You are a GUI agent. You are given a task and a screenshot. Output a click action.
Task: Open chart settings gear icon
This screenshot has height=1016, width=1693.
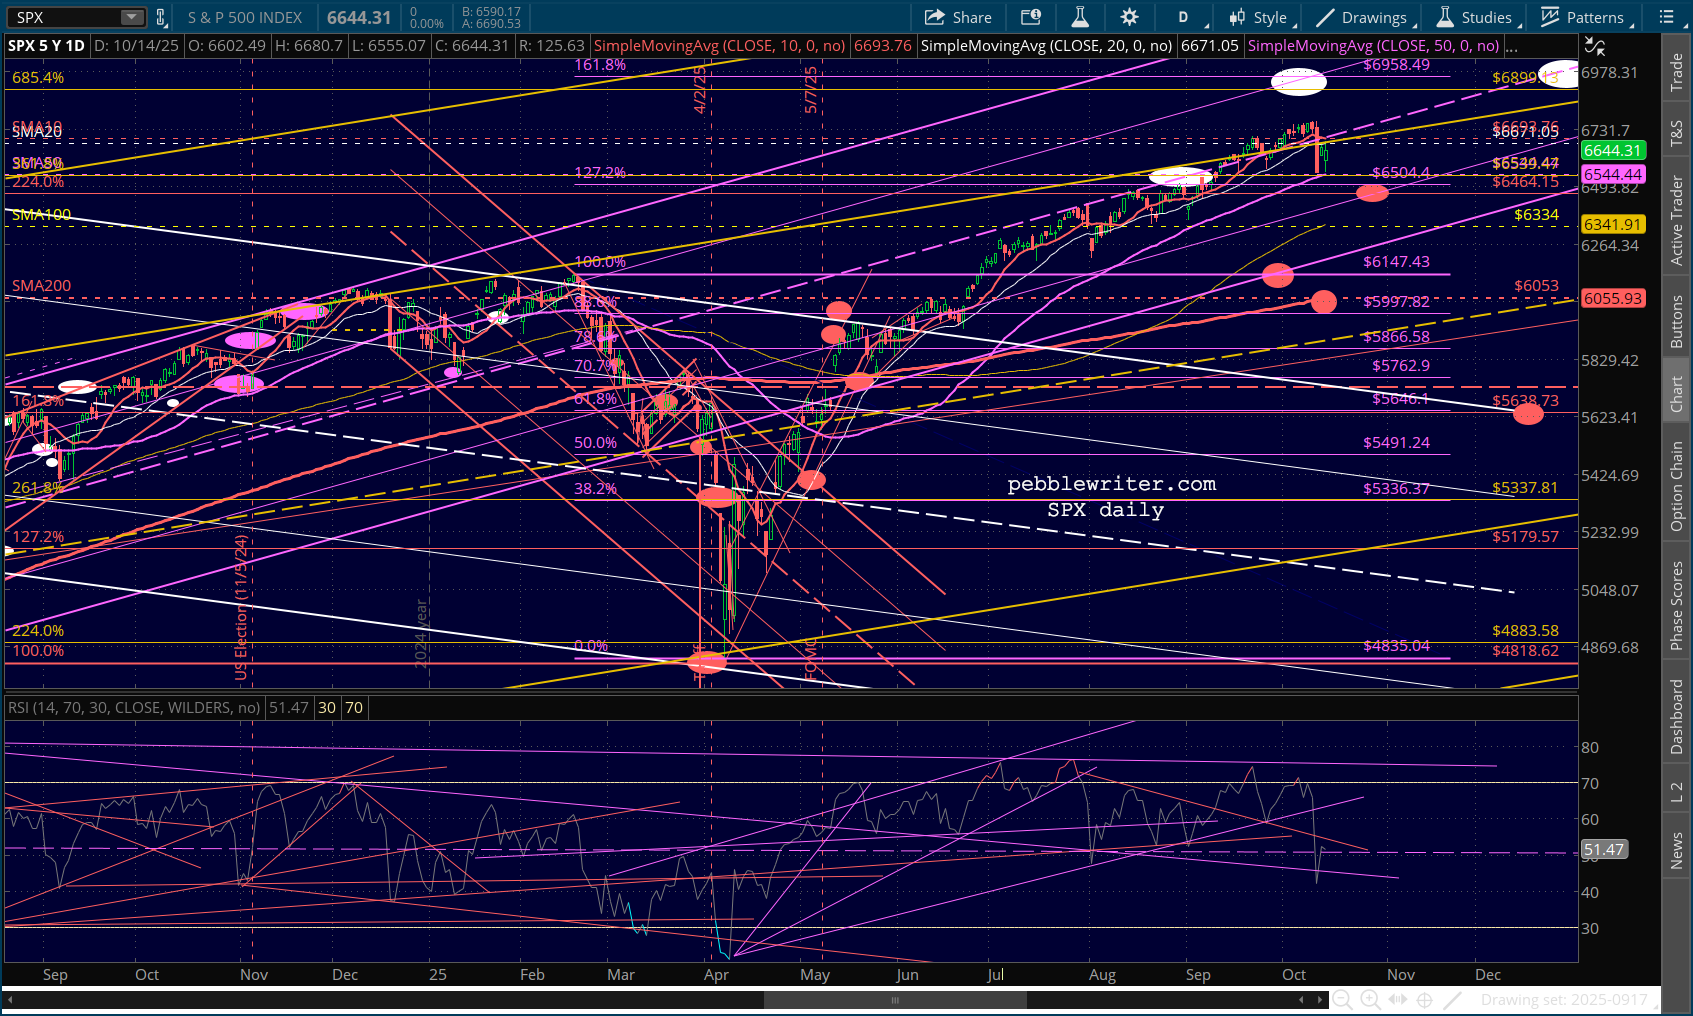tap(1129, 17)
